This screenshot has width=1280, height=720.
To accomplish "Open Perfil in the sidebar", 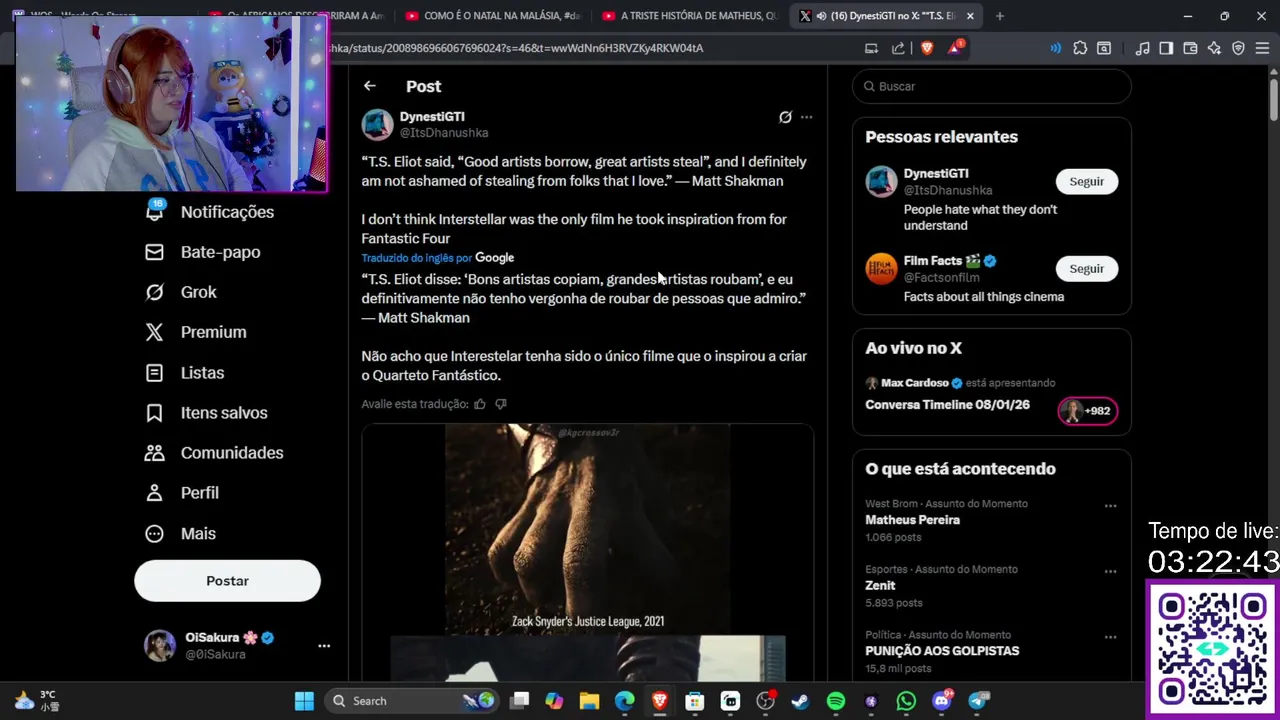I will pyautogui.click(x=183, y=493).
